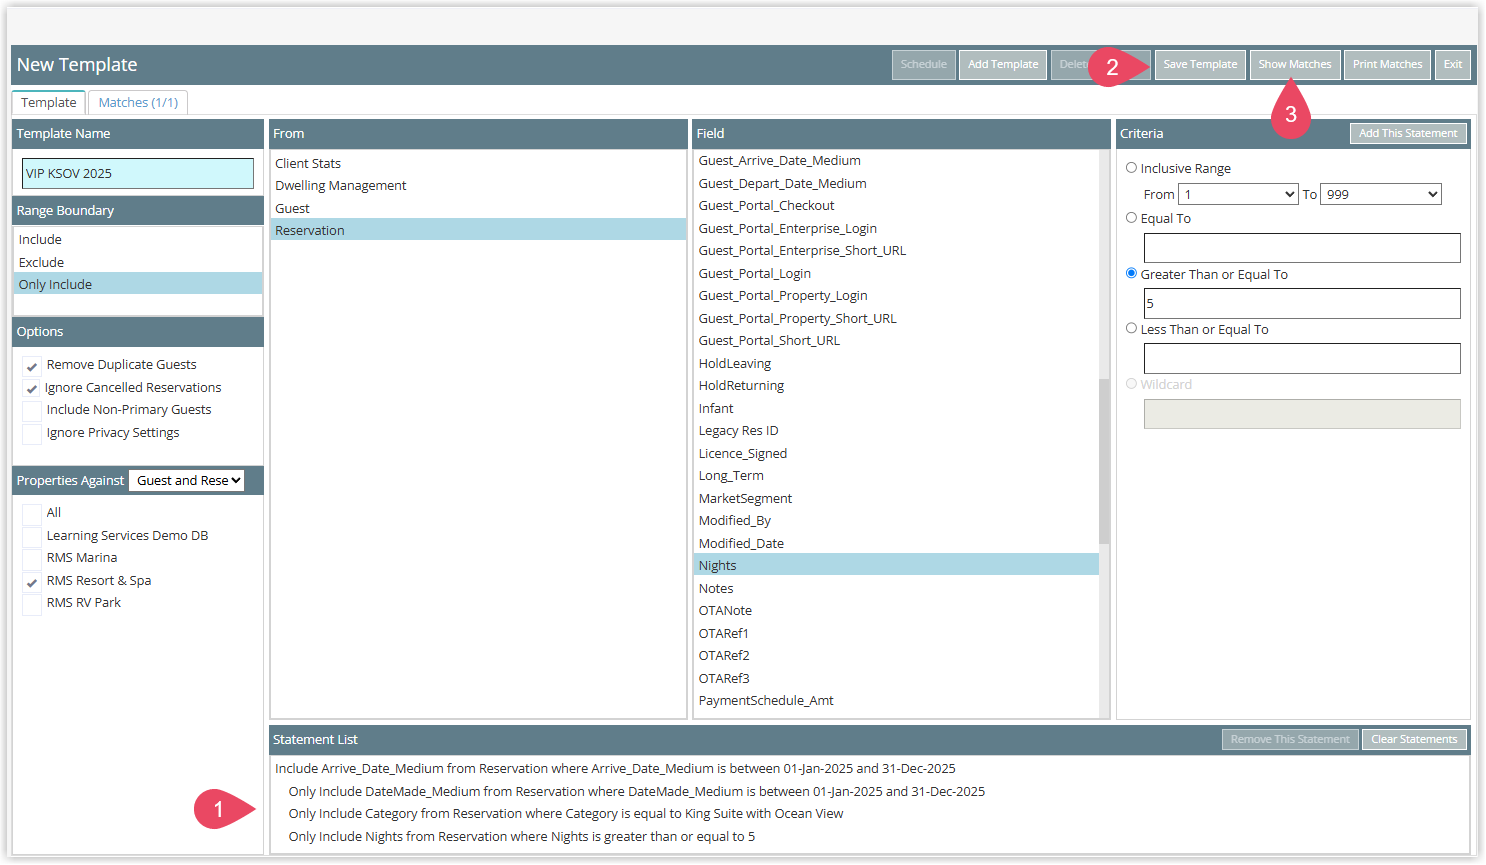Select Equal To radio button
1486x865 pixels.
point(1132,218)
